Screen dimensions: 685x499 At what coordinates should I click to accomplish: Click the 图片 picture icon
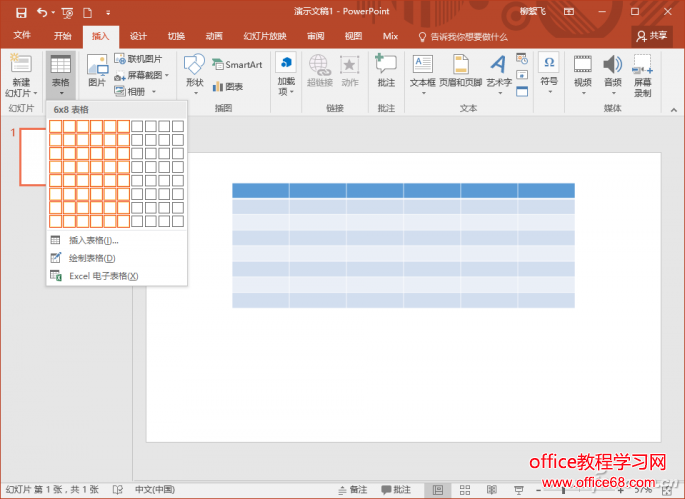tap(97, 71)
